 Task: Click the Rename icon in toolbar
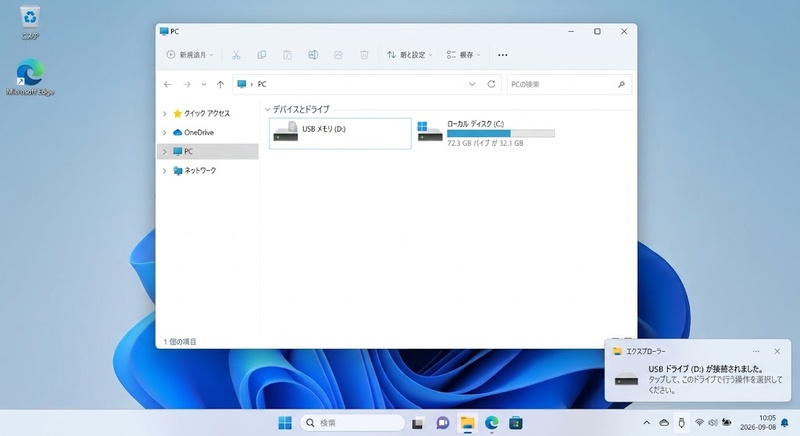click(313, 55)
